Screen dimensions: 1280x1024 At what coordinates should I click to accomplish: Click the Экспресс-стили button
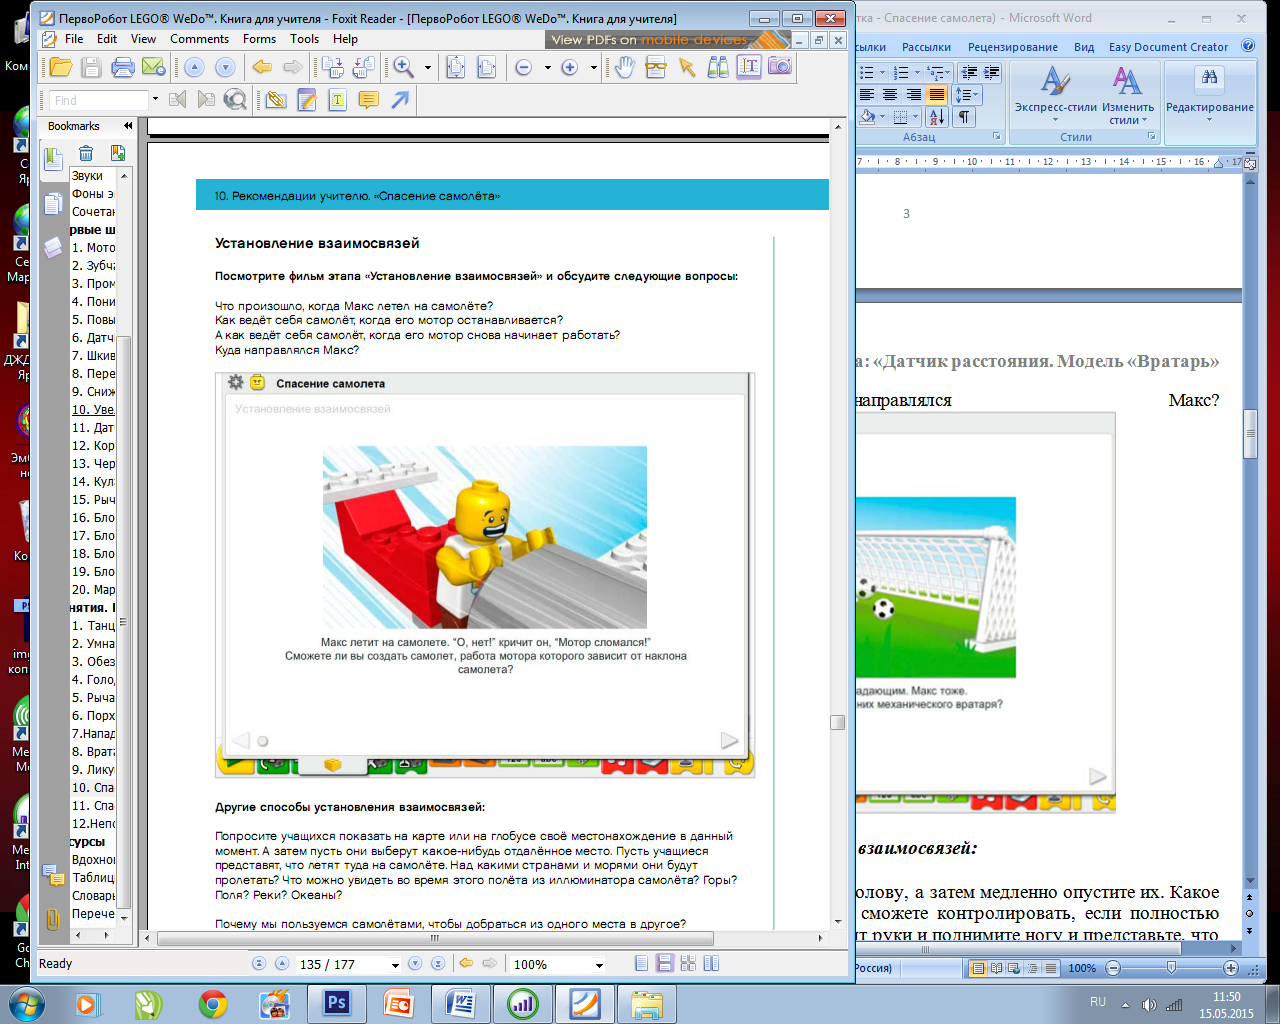point(1055,95)
